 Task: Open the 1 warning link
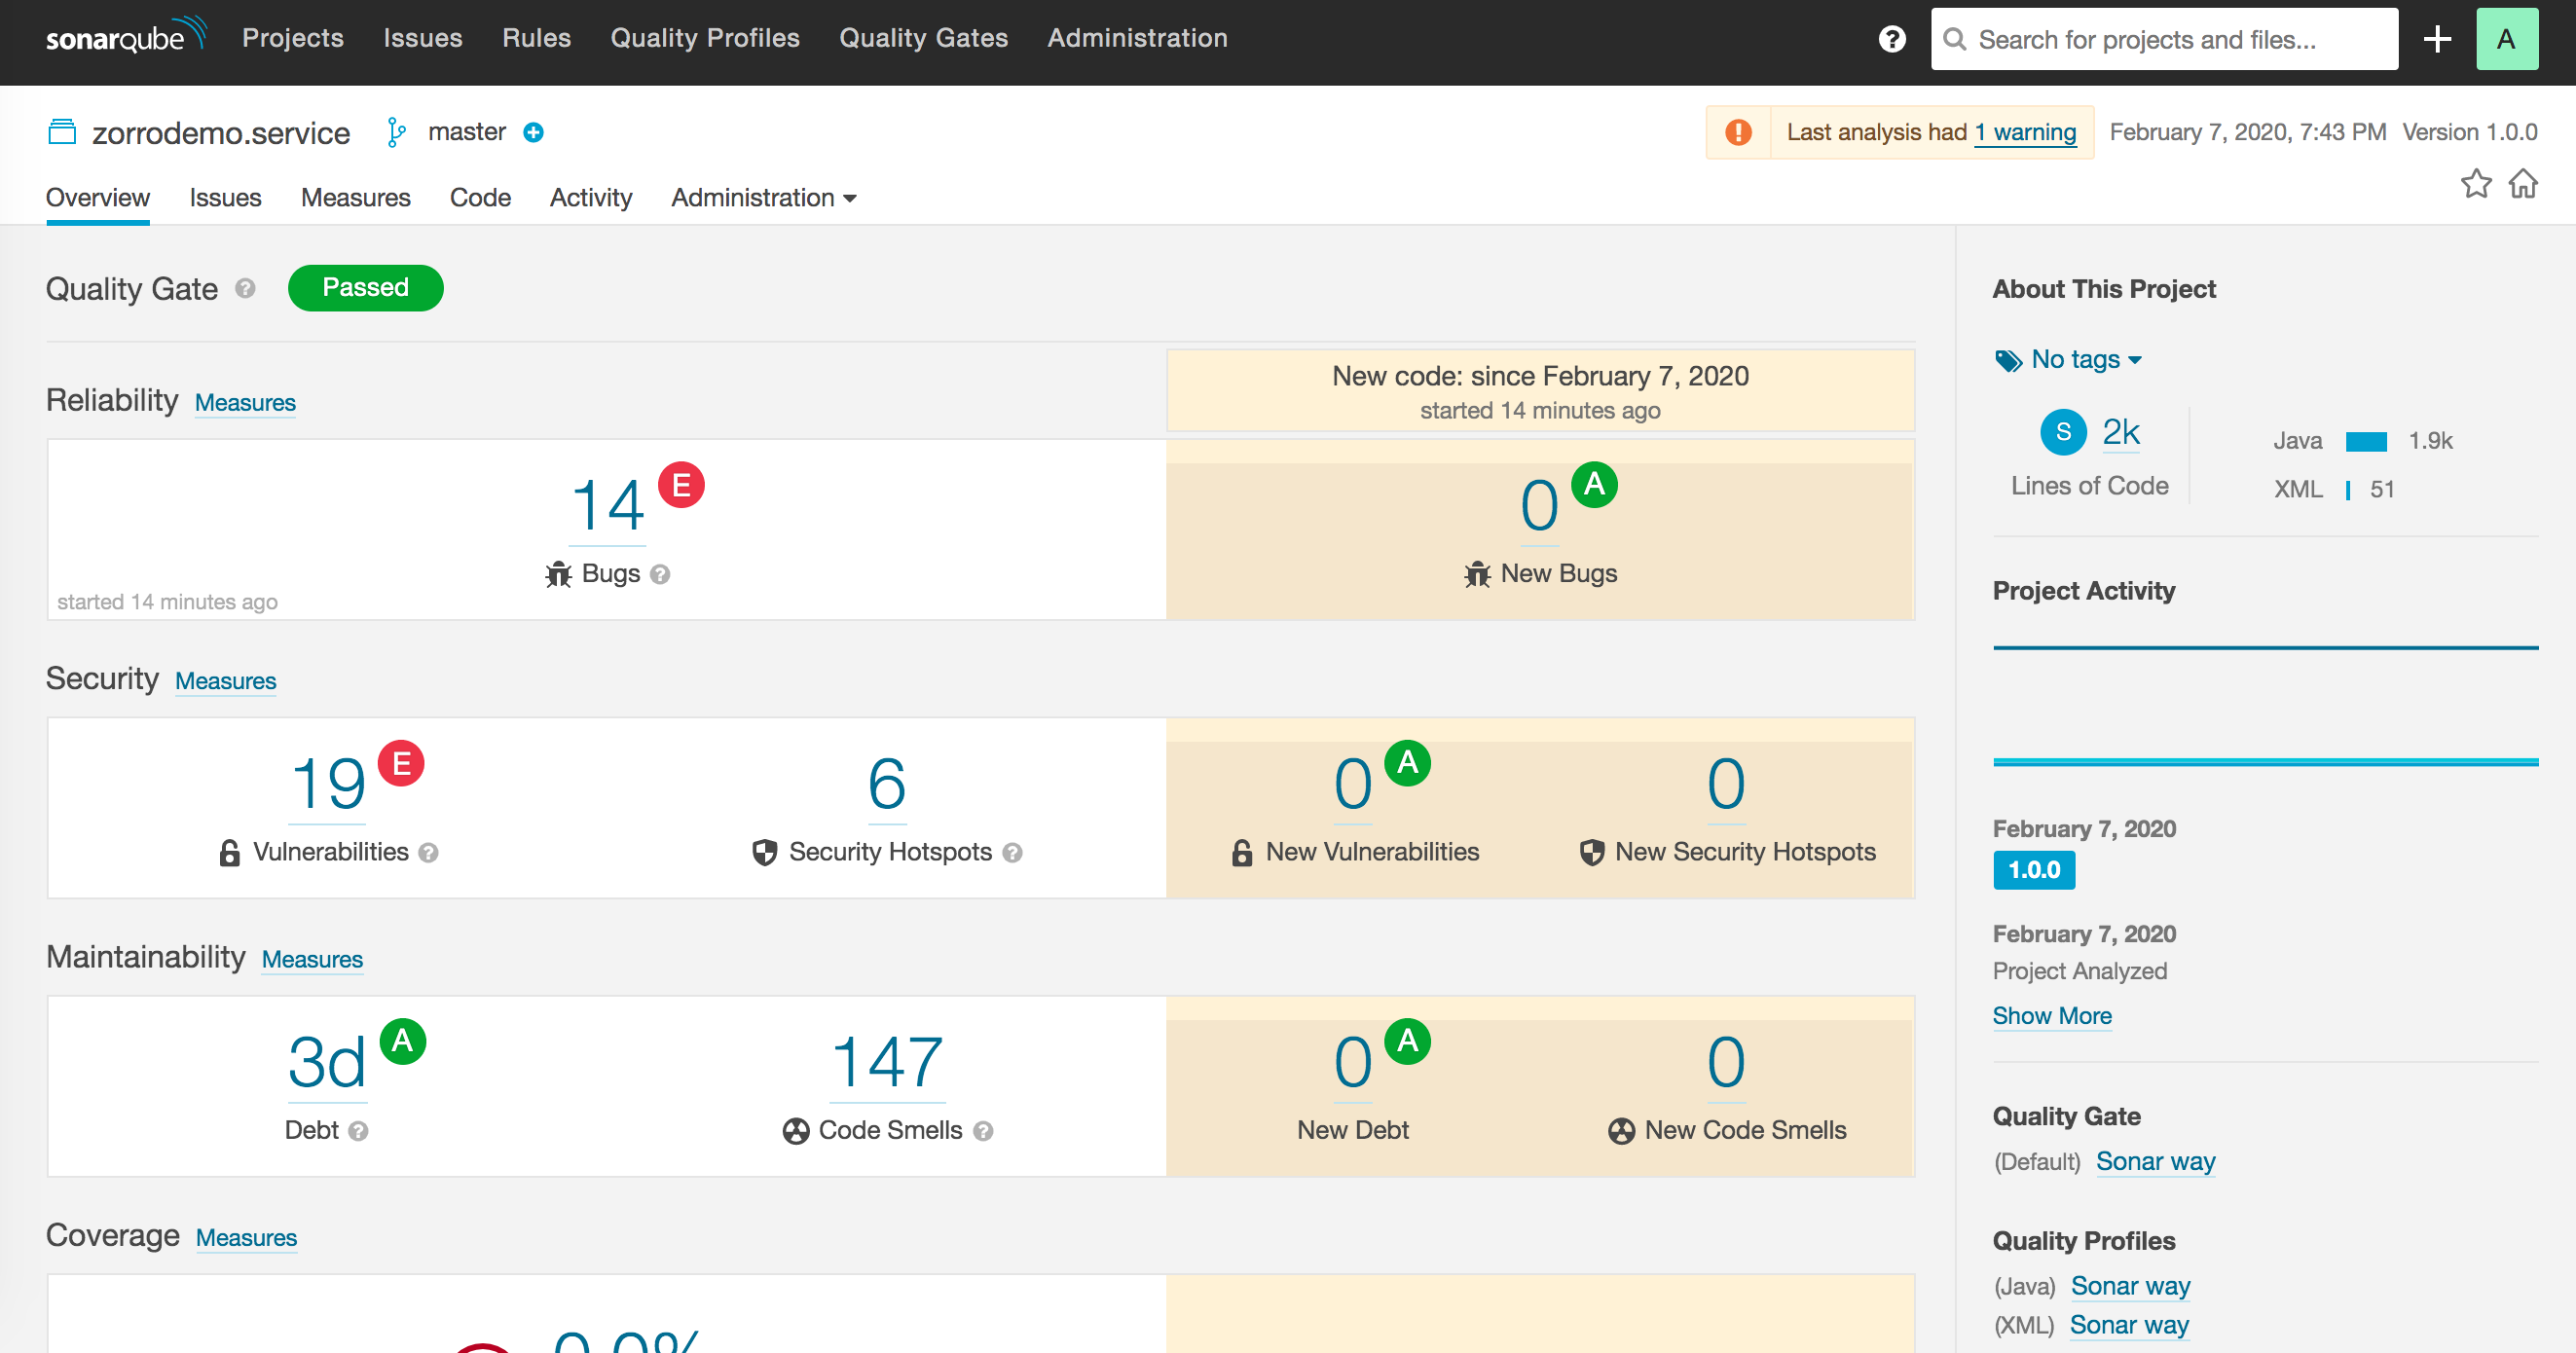tap(2026, 132)
